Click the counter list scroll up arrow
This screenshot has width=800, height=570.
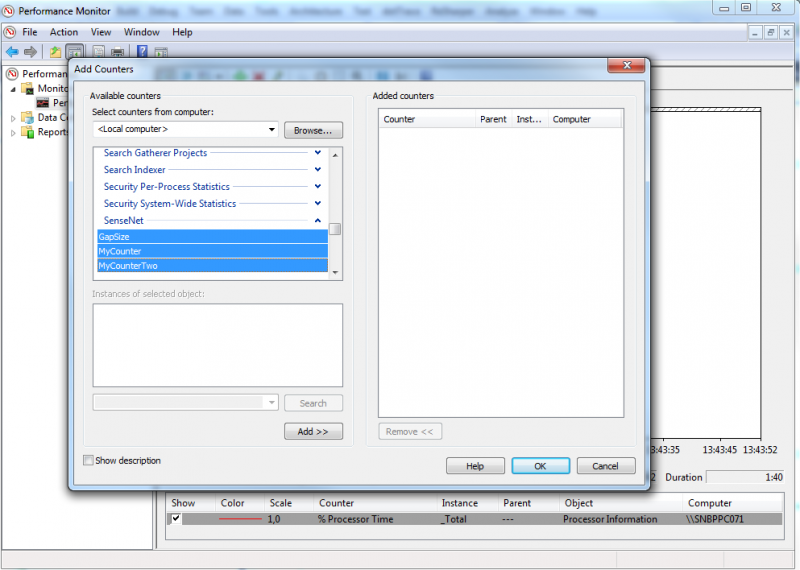click(335, 155)
